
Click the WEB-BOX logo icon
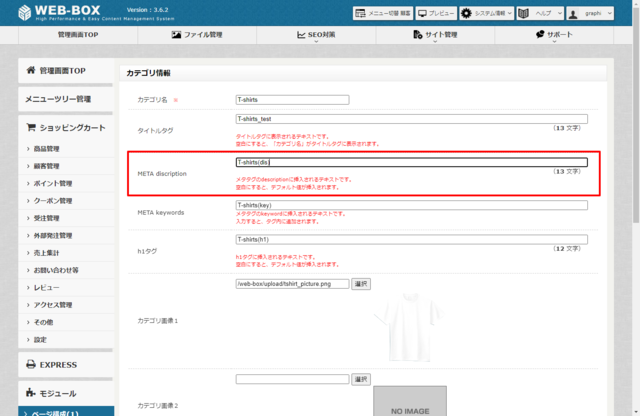point(24,13)
